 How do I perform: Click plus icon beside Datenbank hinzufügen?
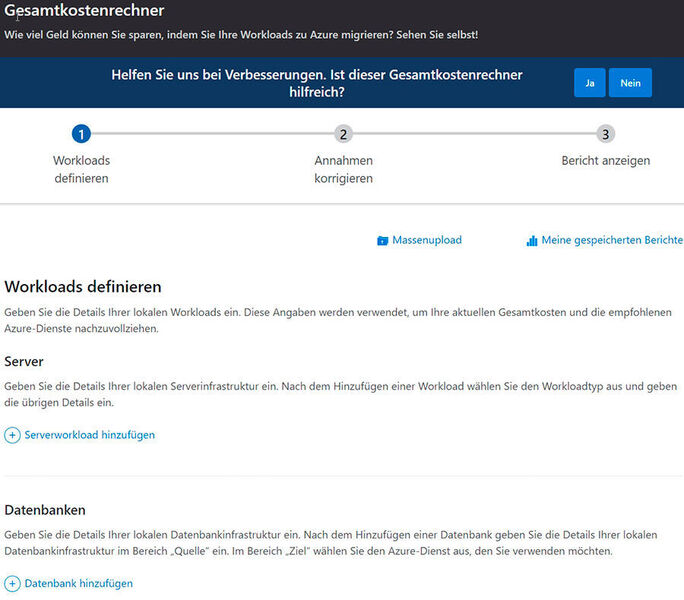pos(12,583)
